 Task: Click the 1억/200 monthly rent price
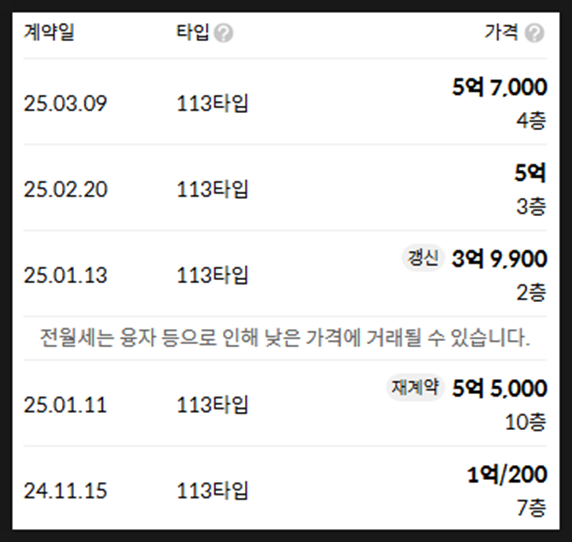(507, 475)
